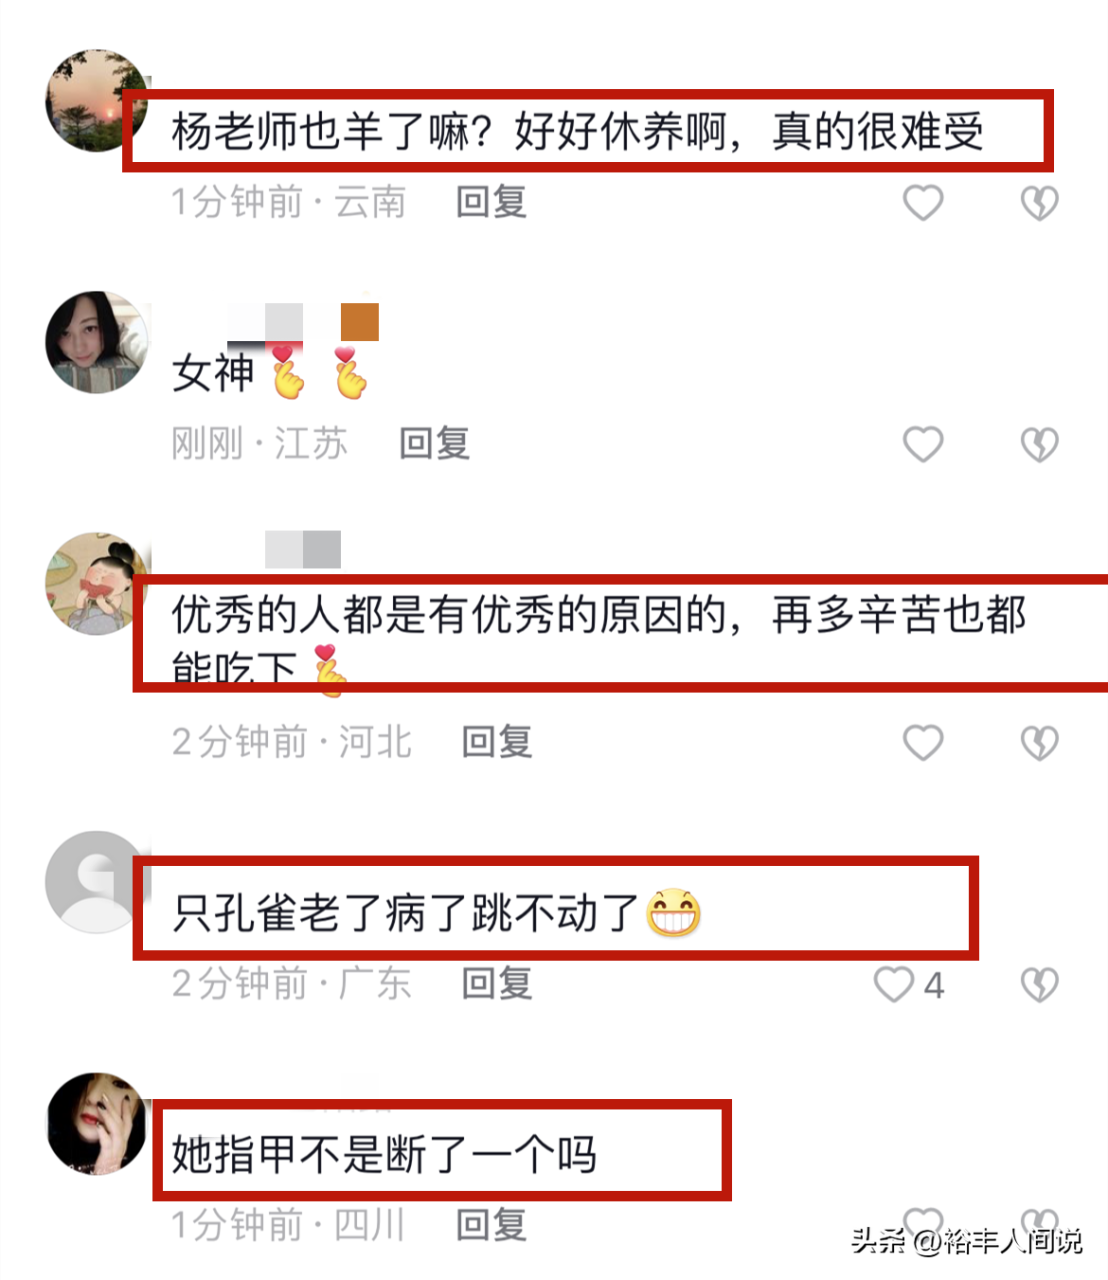Dislike the Guangdong peacock comment

coord(1040,985)
